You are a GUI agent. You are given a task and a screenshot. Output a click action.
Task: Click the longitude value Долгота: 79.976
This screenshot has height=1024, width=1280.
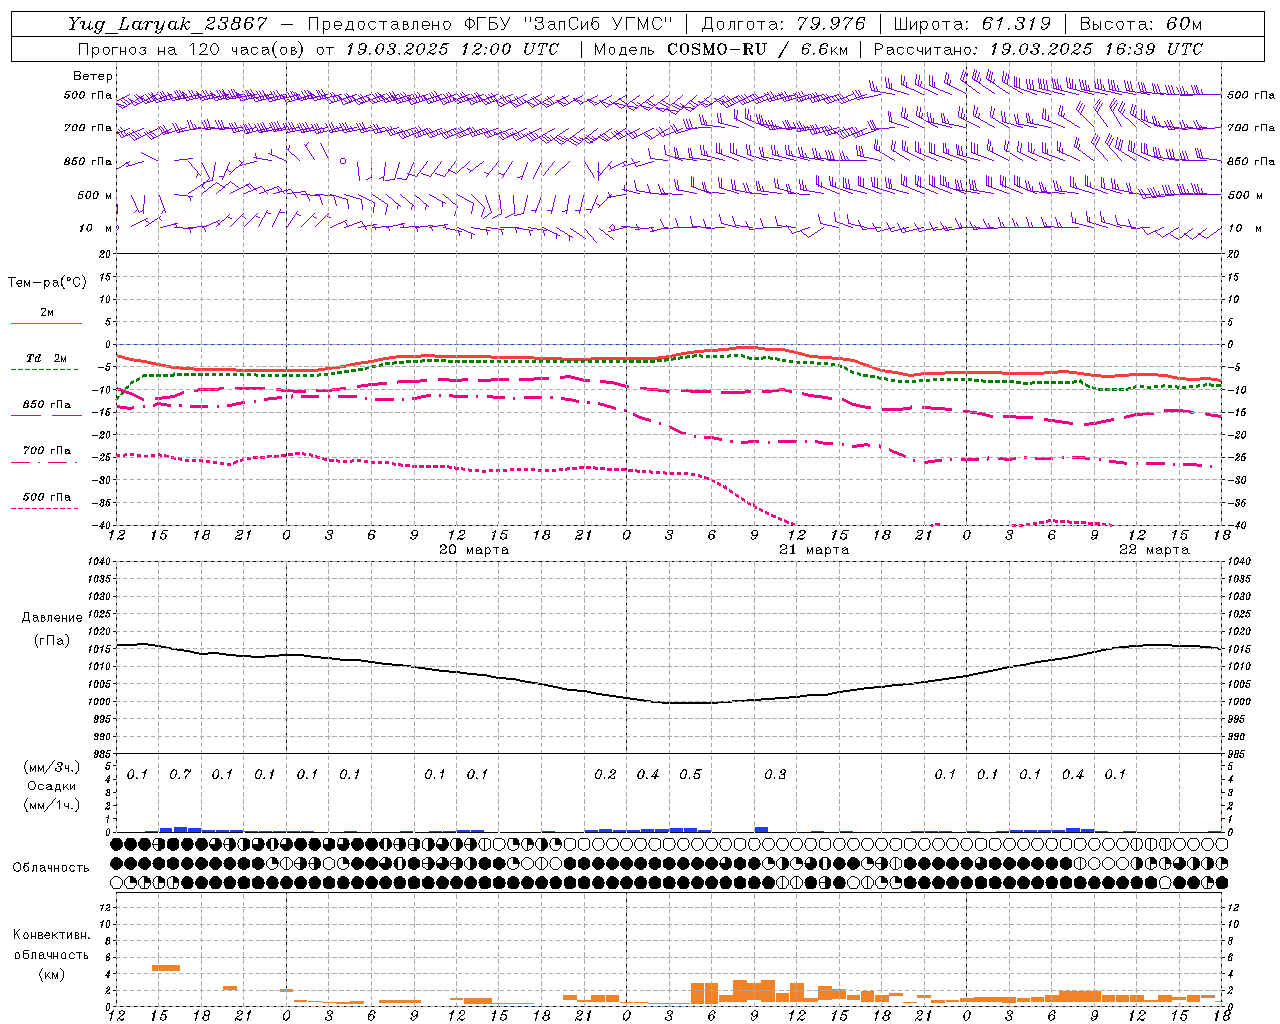point(784,24)
